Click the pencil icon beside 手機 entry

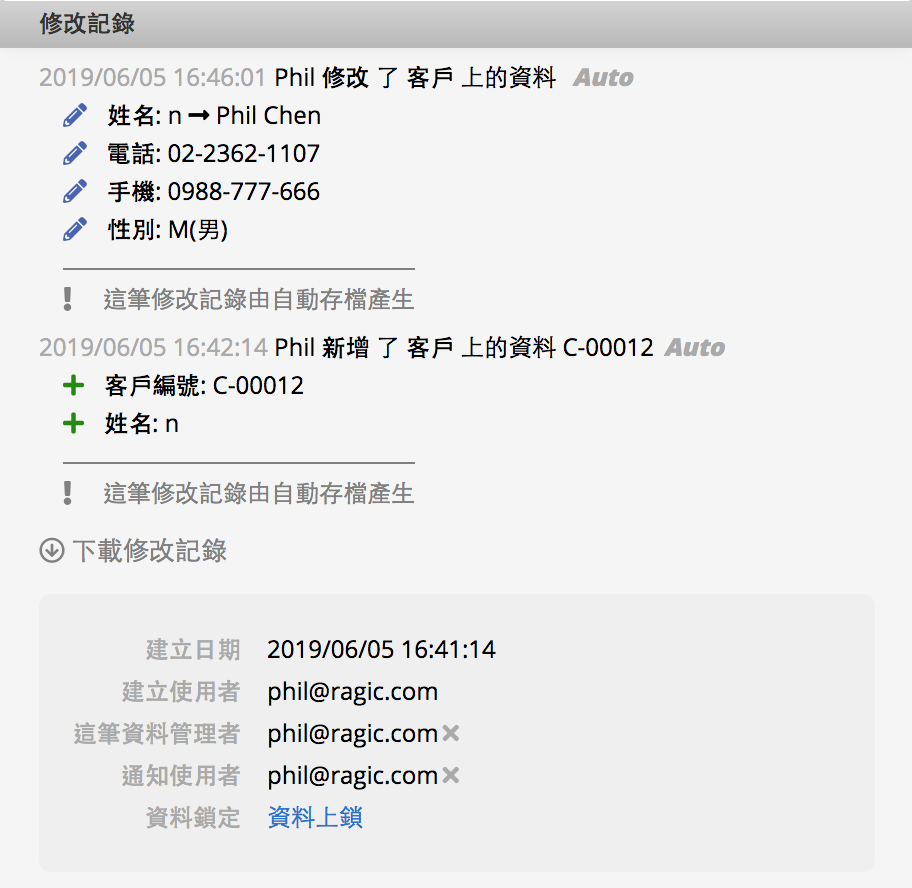tap(75, 192)
